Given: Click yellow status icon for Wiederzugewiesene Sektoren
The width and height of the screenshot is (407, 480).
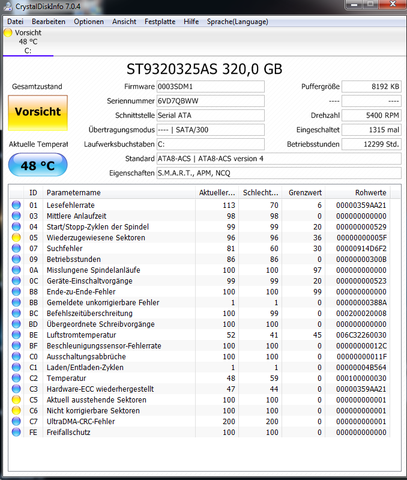Looking at the screenshot, I should click(x=16, y=238).
